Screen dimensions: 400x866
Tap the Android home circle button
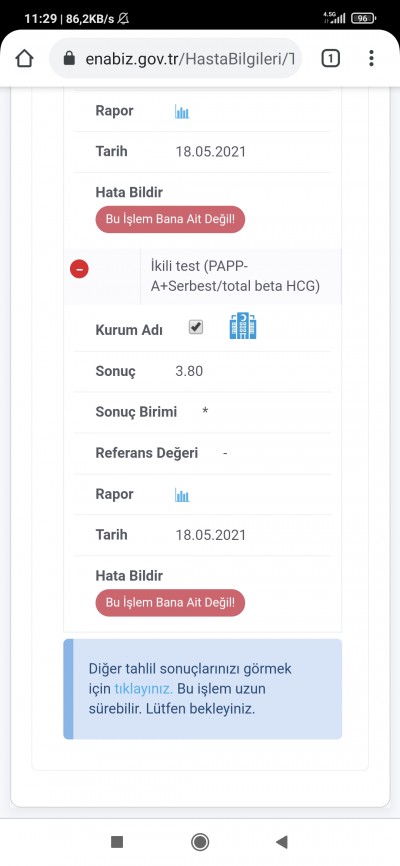click(199, 842)
